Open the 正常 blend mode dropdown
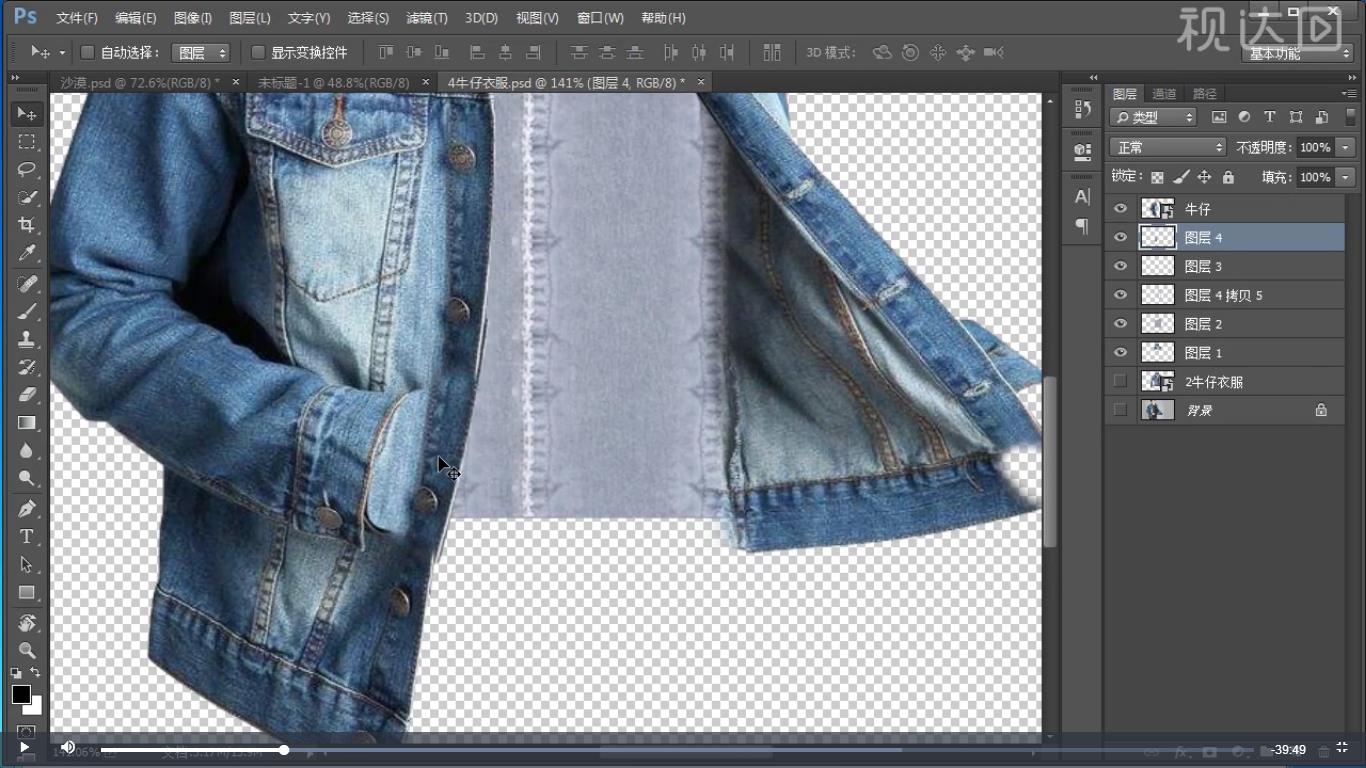1366x768 pixels. point(1167,147)
